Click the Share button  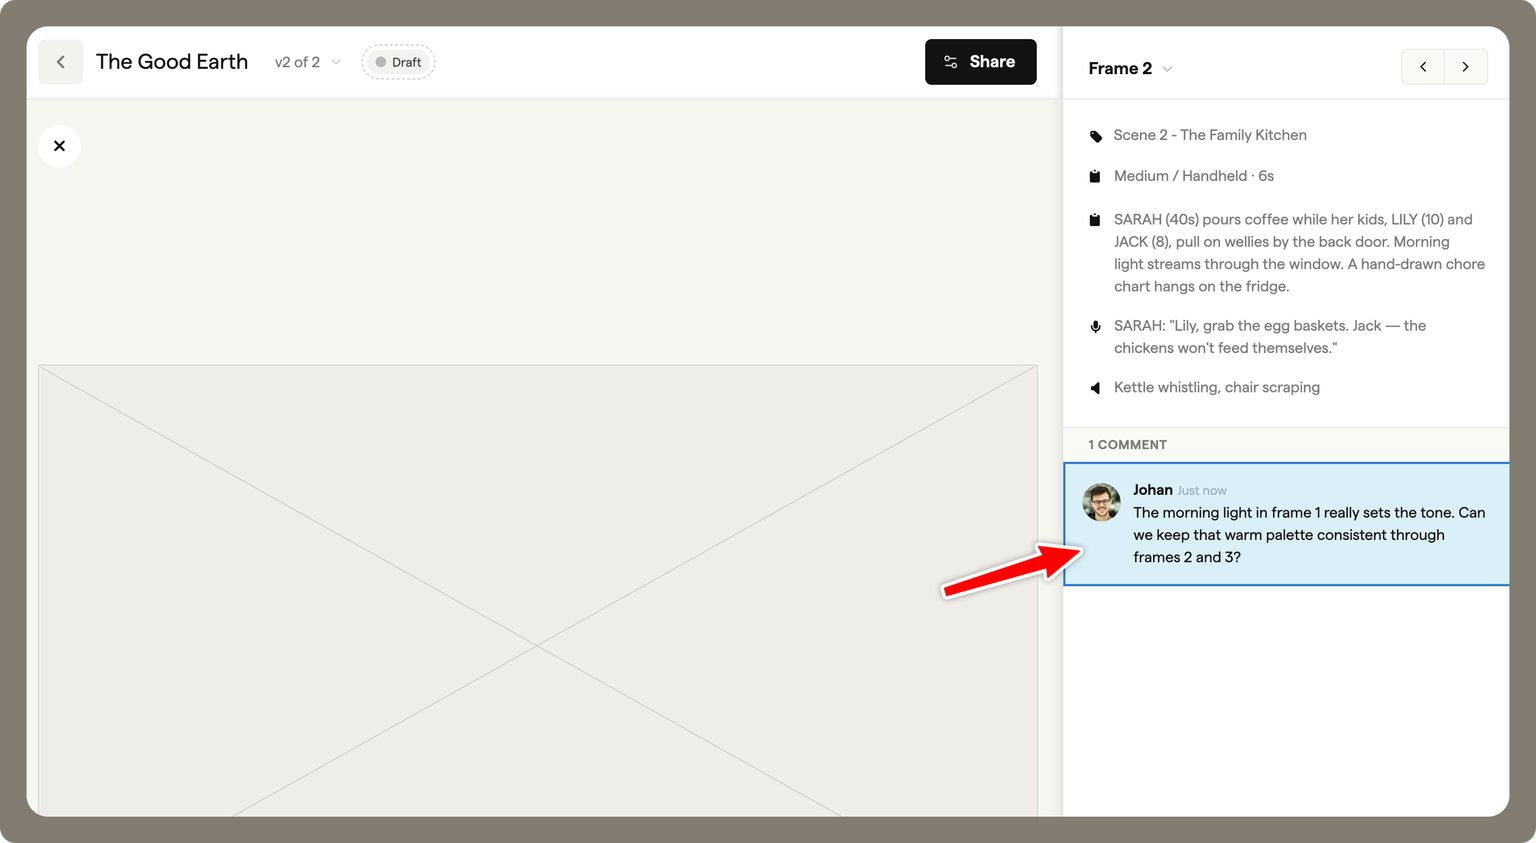(980, 62)
